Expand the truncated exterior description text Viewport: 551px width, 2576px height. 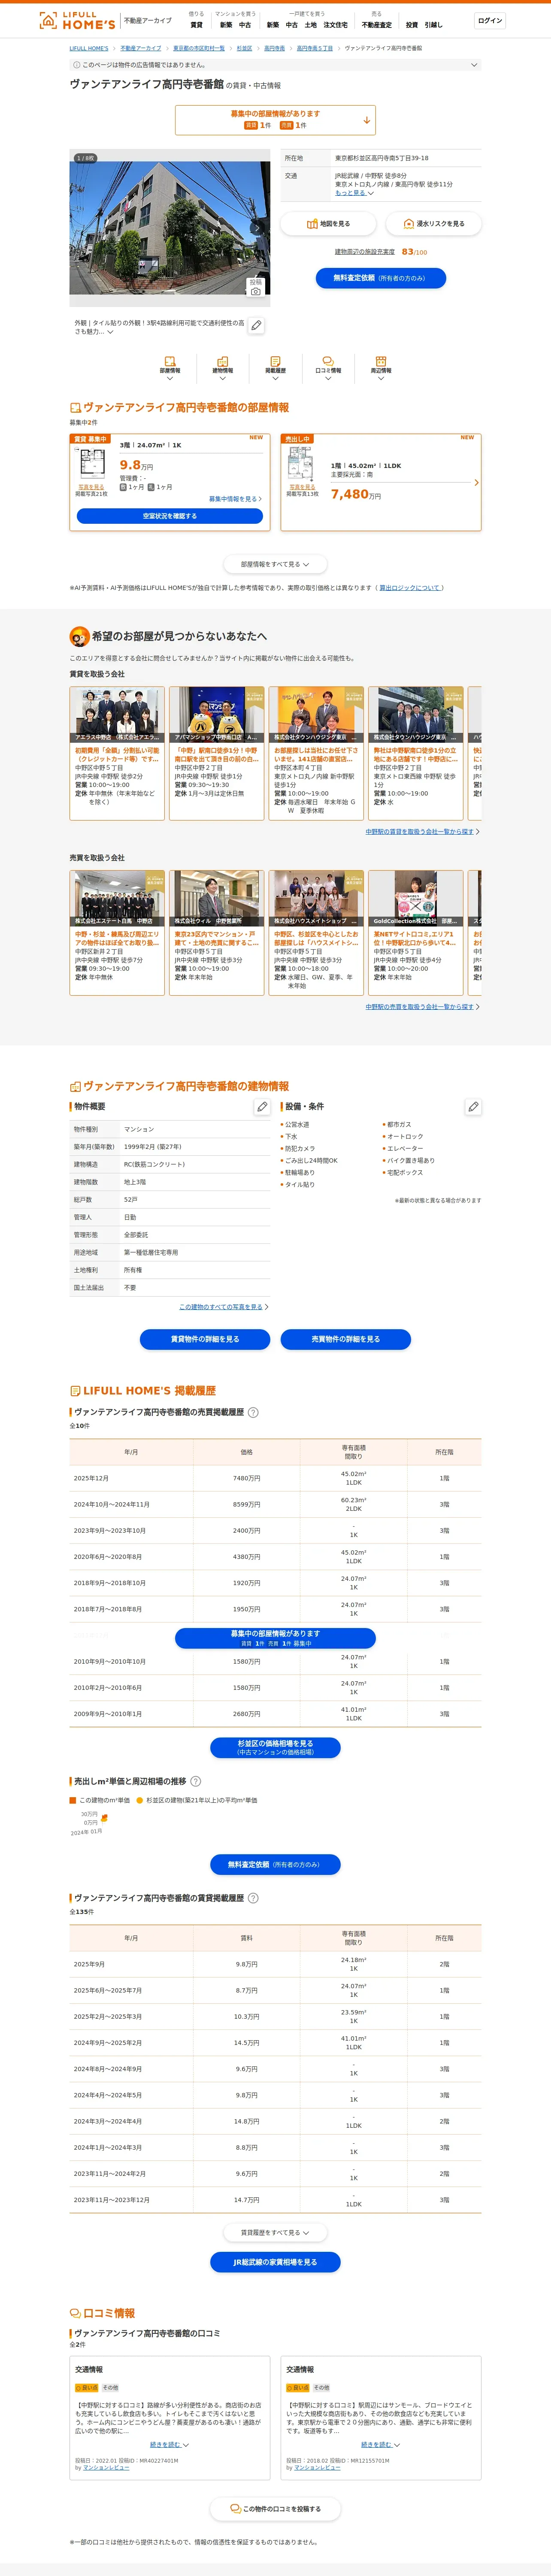pyautogui.click(x=110, y=332)
